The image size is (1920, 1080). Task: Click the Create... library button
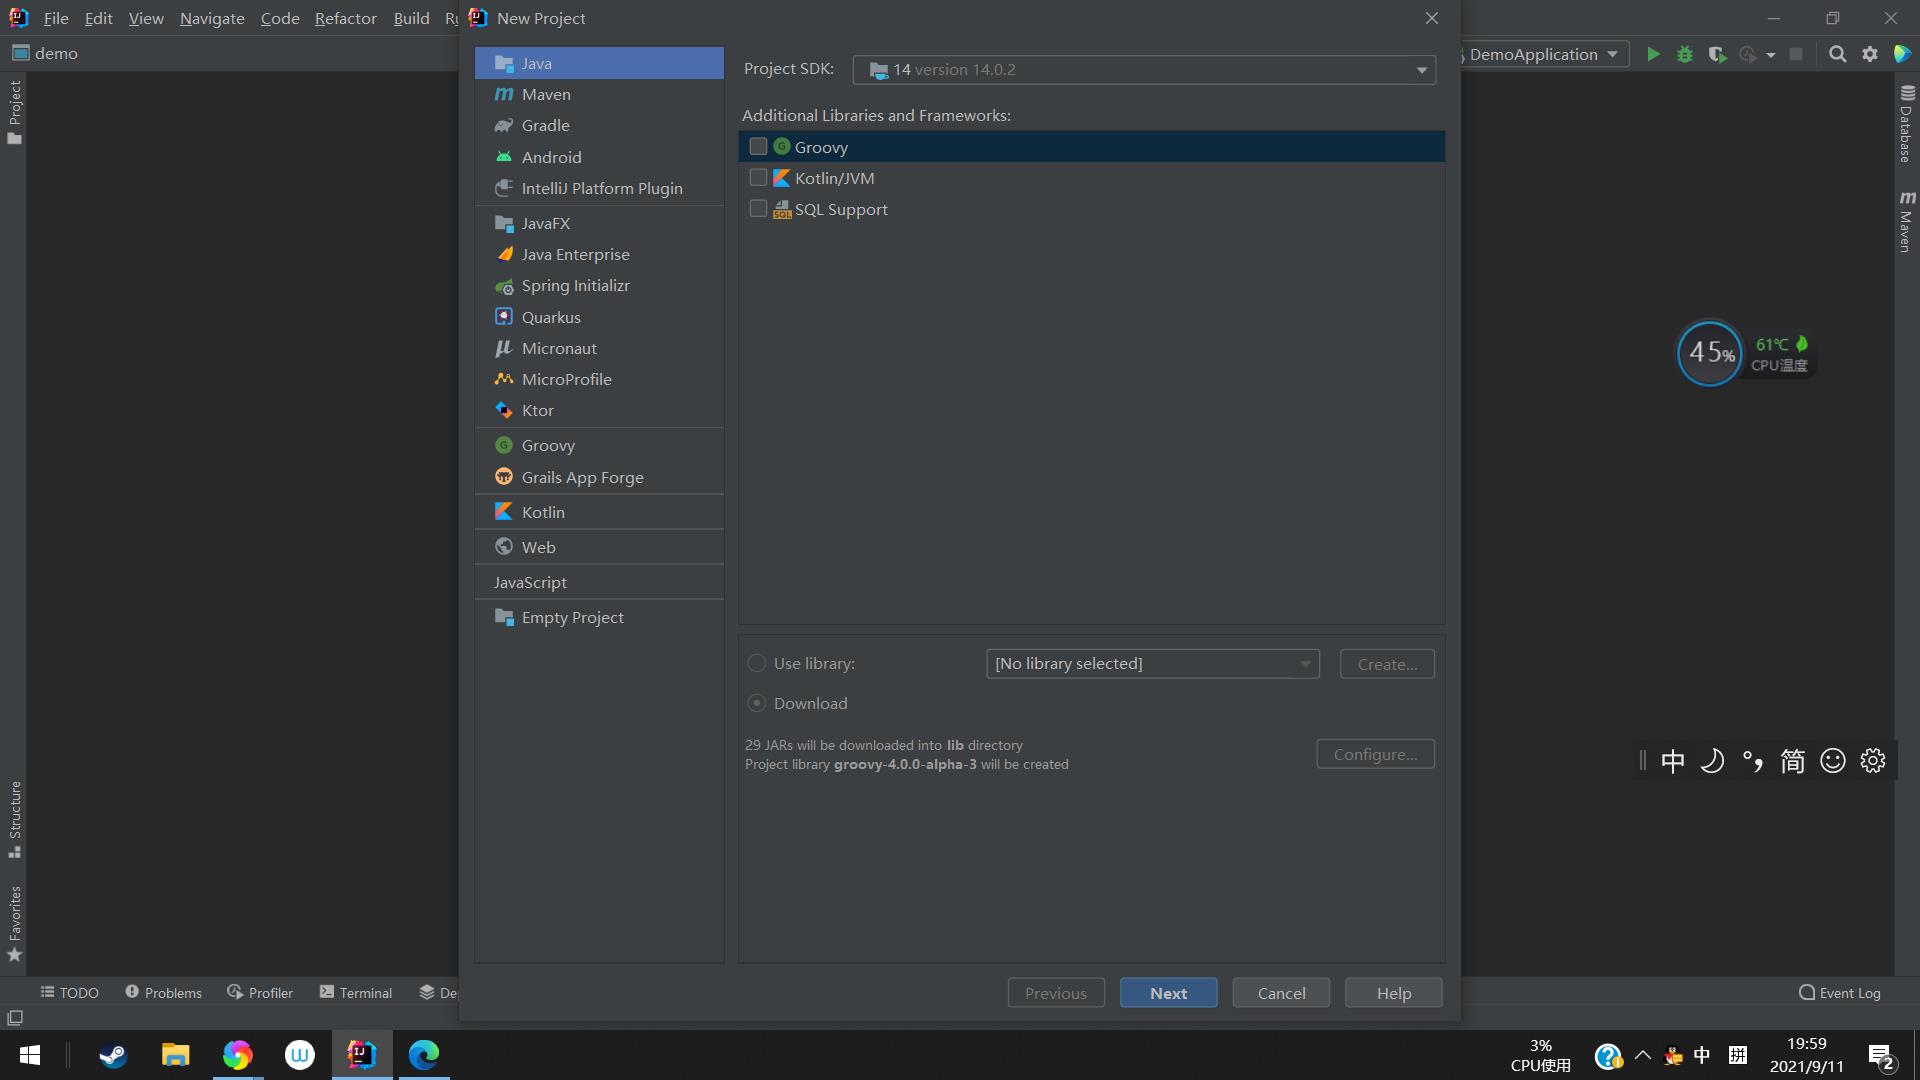1387,664
